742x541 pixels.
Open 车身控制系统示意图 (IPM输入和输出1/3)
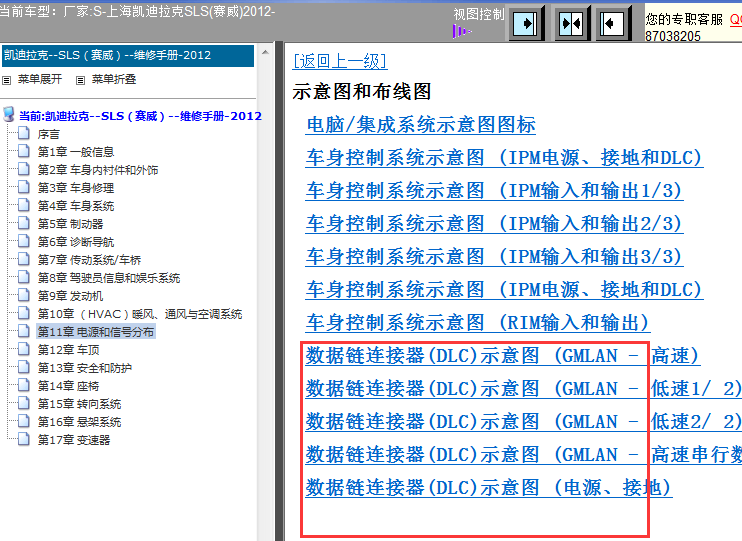tap(495, 191)
